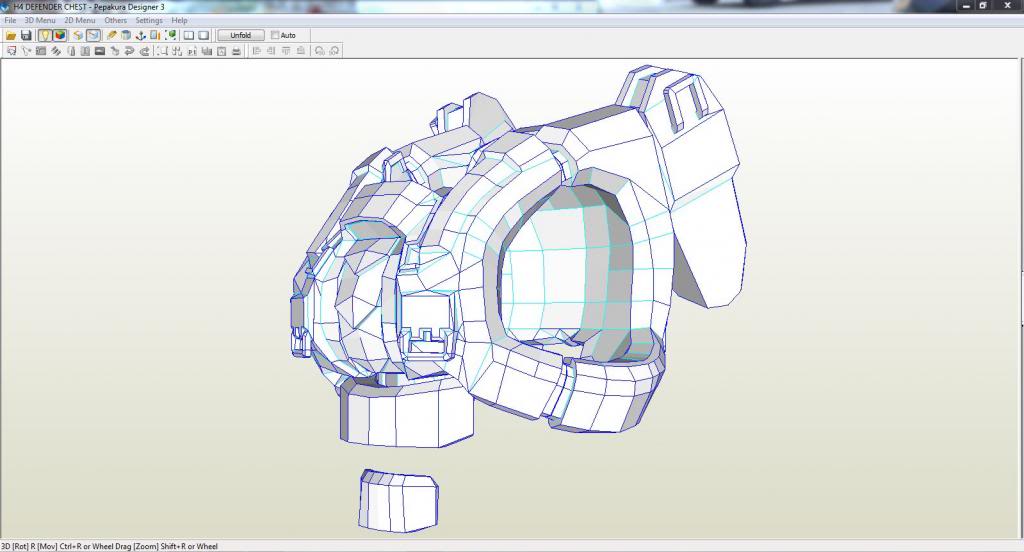
Task: Click the dark rectangle tool icon in the second toolbar row
Action: coord(100,51)
